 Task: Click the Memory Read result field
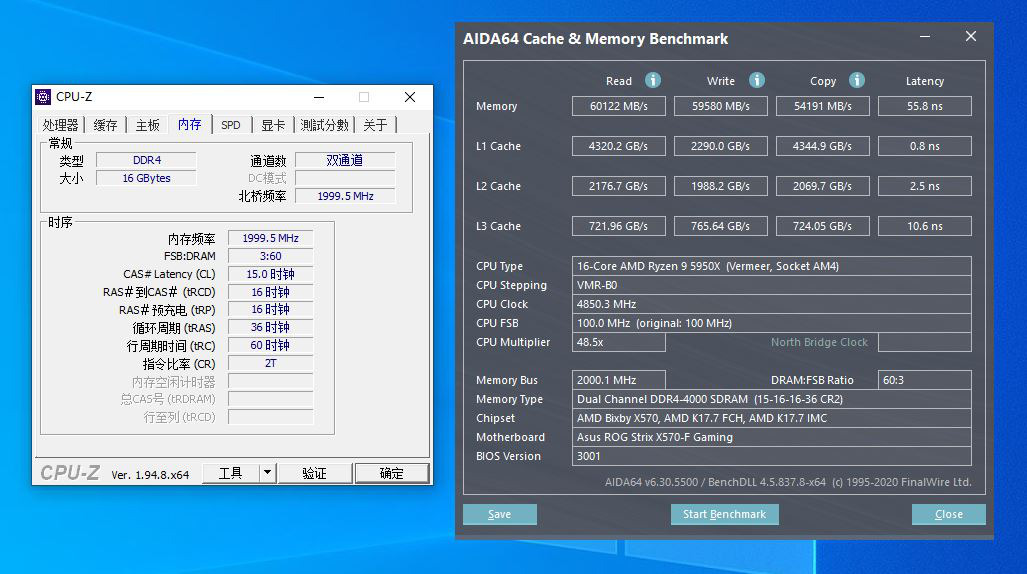point(618,106)
